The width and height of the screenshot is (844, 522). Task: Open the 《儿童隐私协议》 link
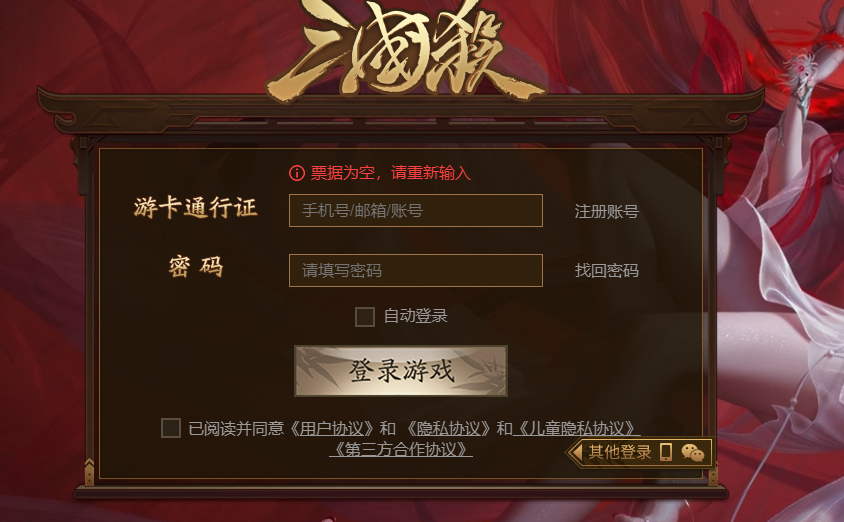pos(576,428)
